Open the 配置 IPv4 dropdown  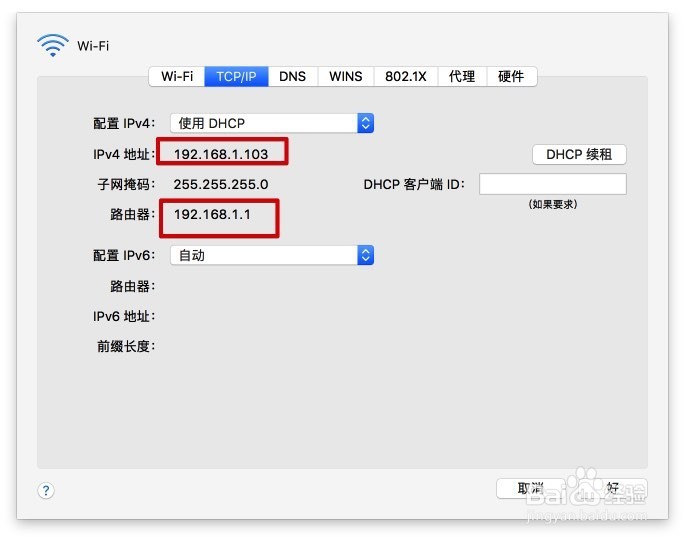pos(272,123)
